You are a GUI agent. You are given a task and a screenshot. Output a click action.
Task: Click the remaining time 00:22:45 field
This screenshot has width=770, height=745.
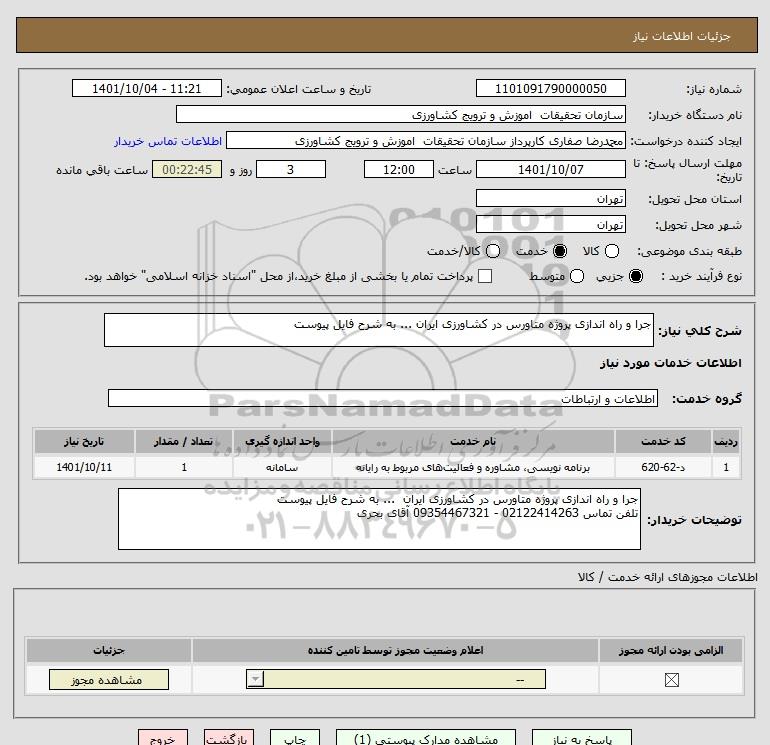[x=187, y=169]
